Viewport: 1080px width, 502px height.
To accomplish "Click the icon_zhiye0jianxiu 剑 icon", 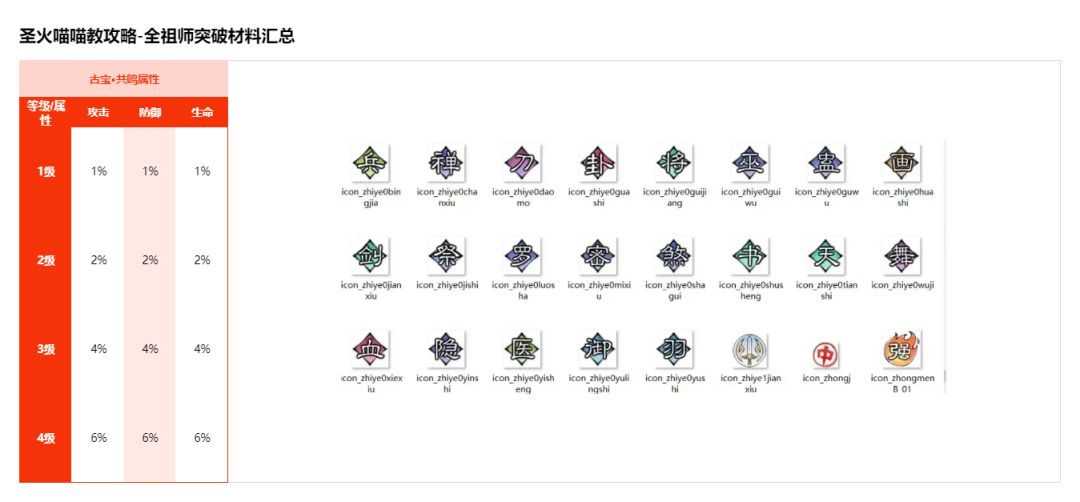I will click(371, 255).
